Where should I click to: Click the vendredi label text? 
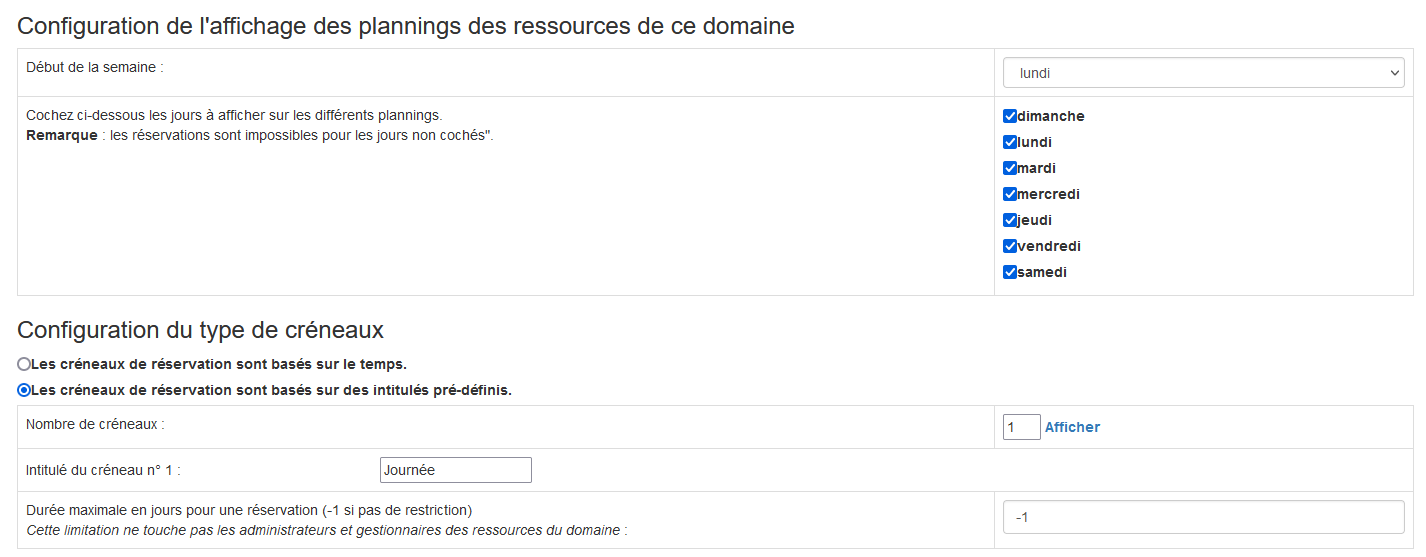click(x=1049, y=246)
